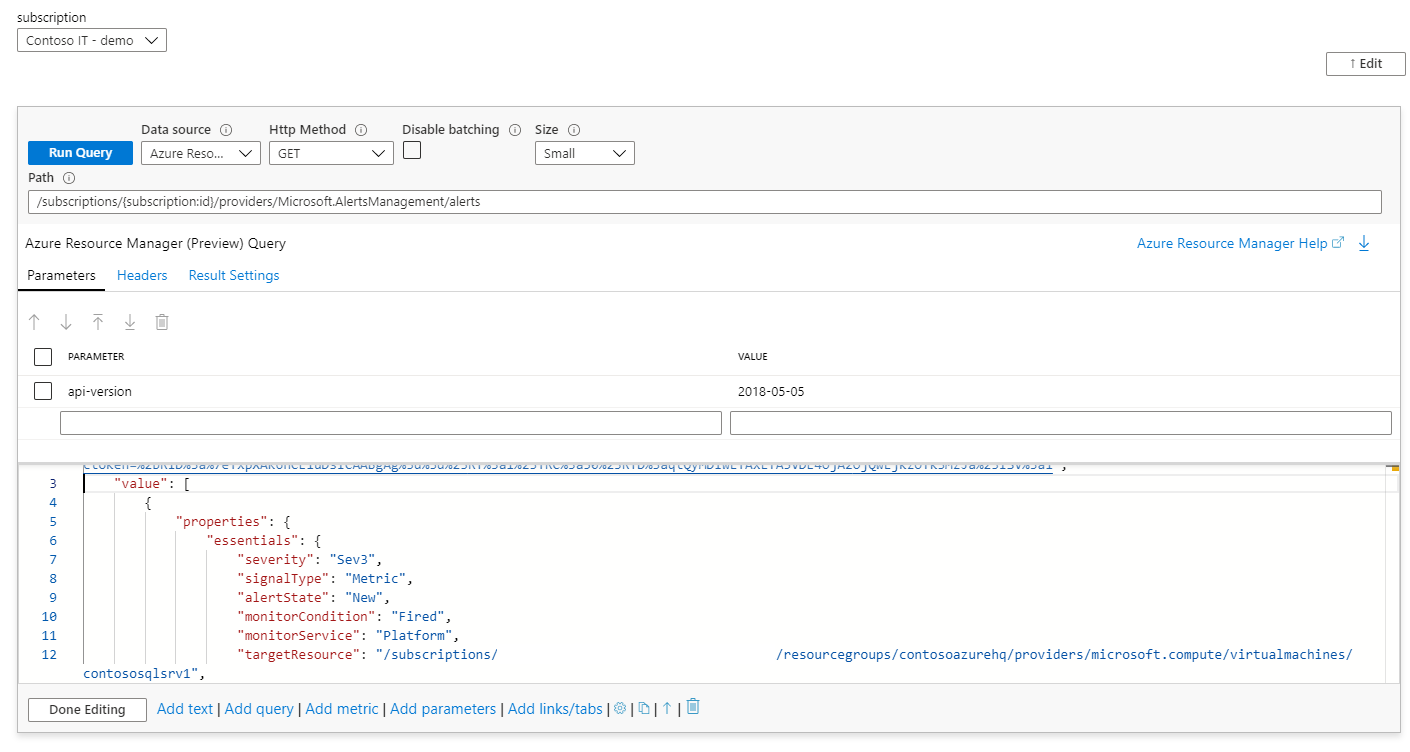Click the move to bottom arrow icon

tap(130, 322)
